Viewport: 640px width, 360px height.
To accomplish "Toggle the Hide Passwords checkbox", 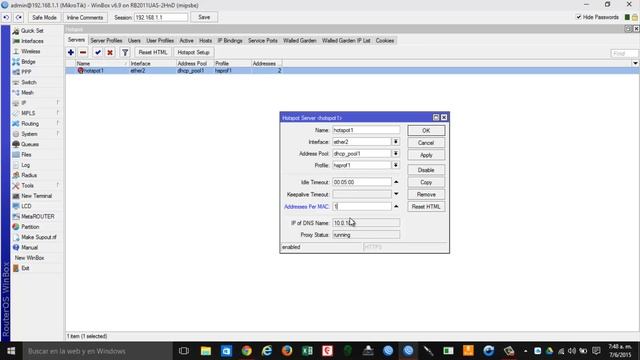I will [578, 17].
